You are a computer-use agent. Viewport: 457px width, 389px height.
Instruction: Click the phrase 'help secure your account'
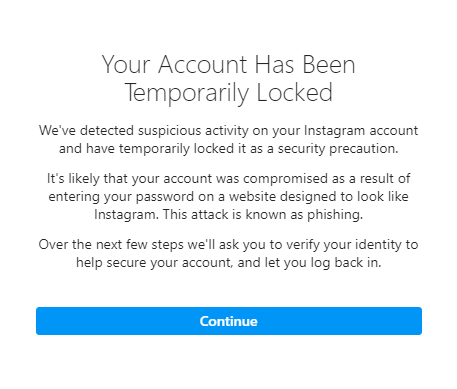154,263
